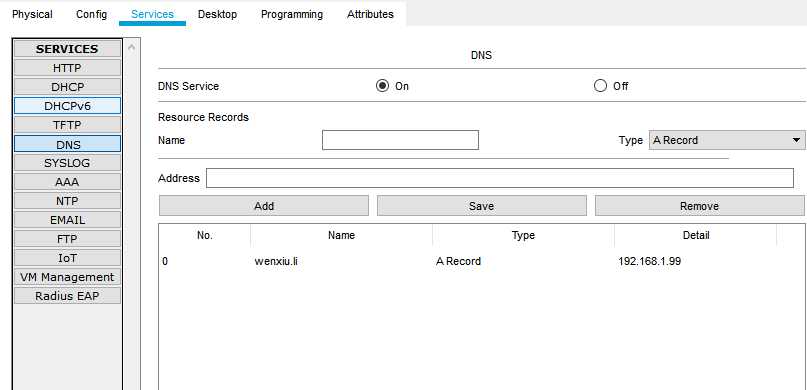Open the Radius EAP service

point(67,296)
